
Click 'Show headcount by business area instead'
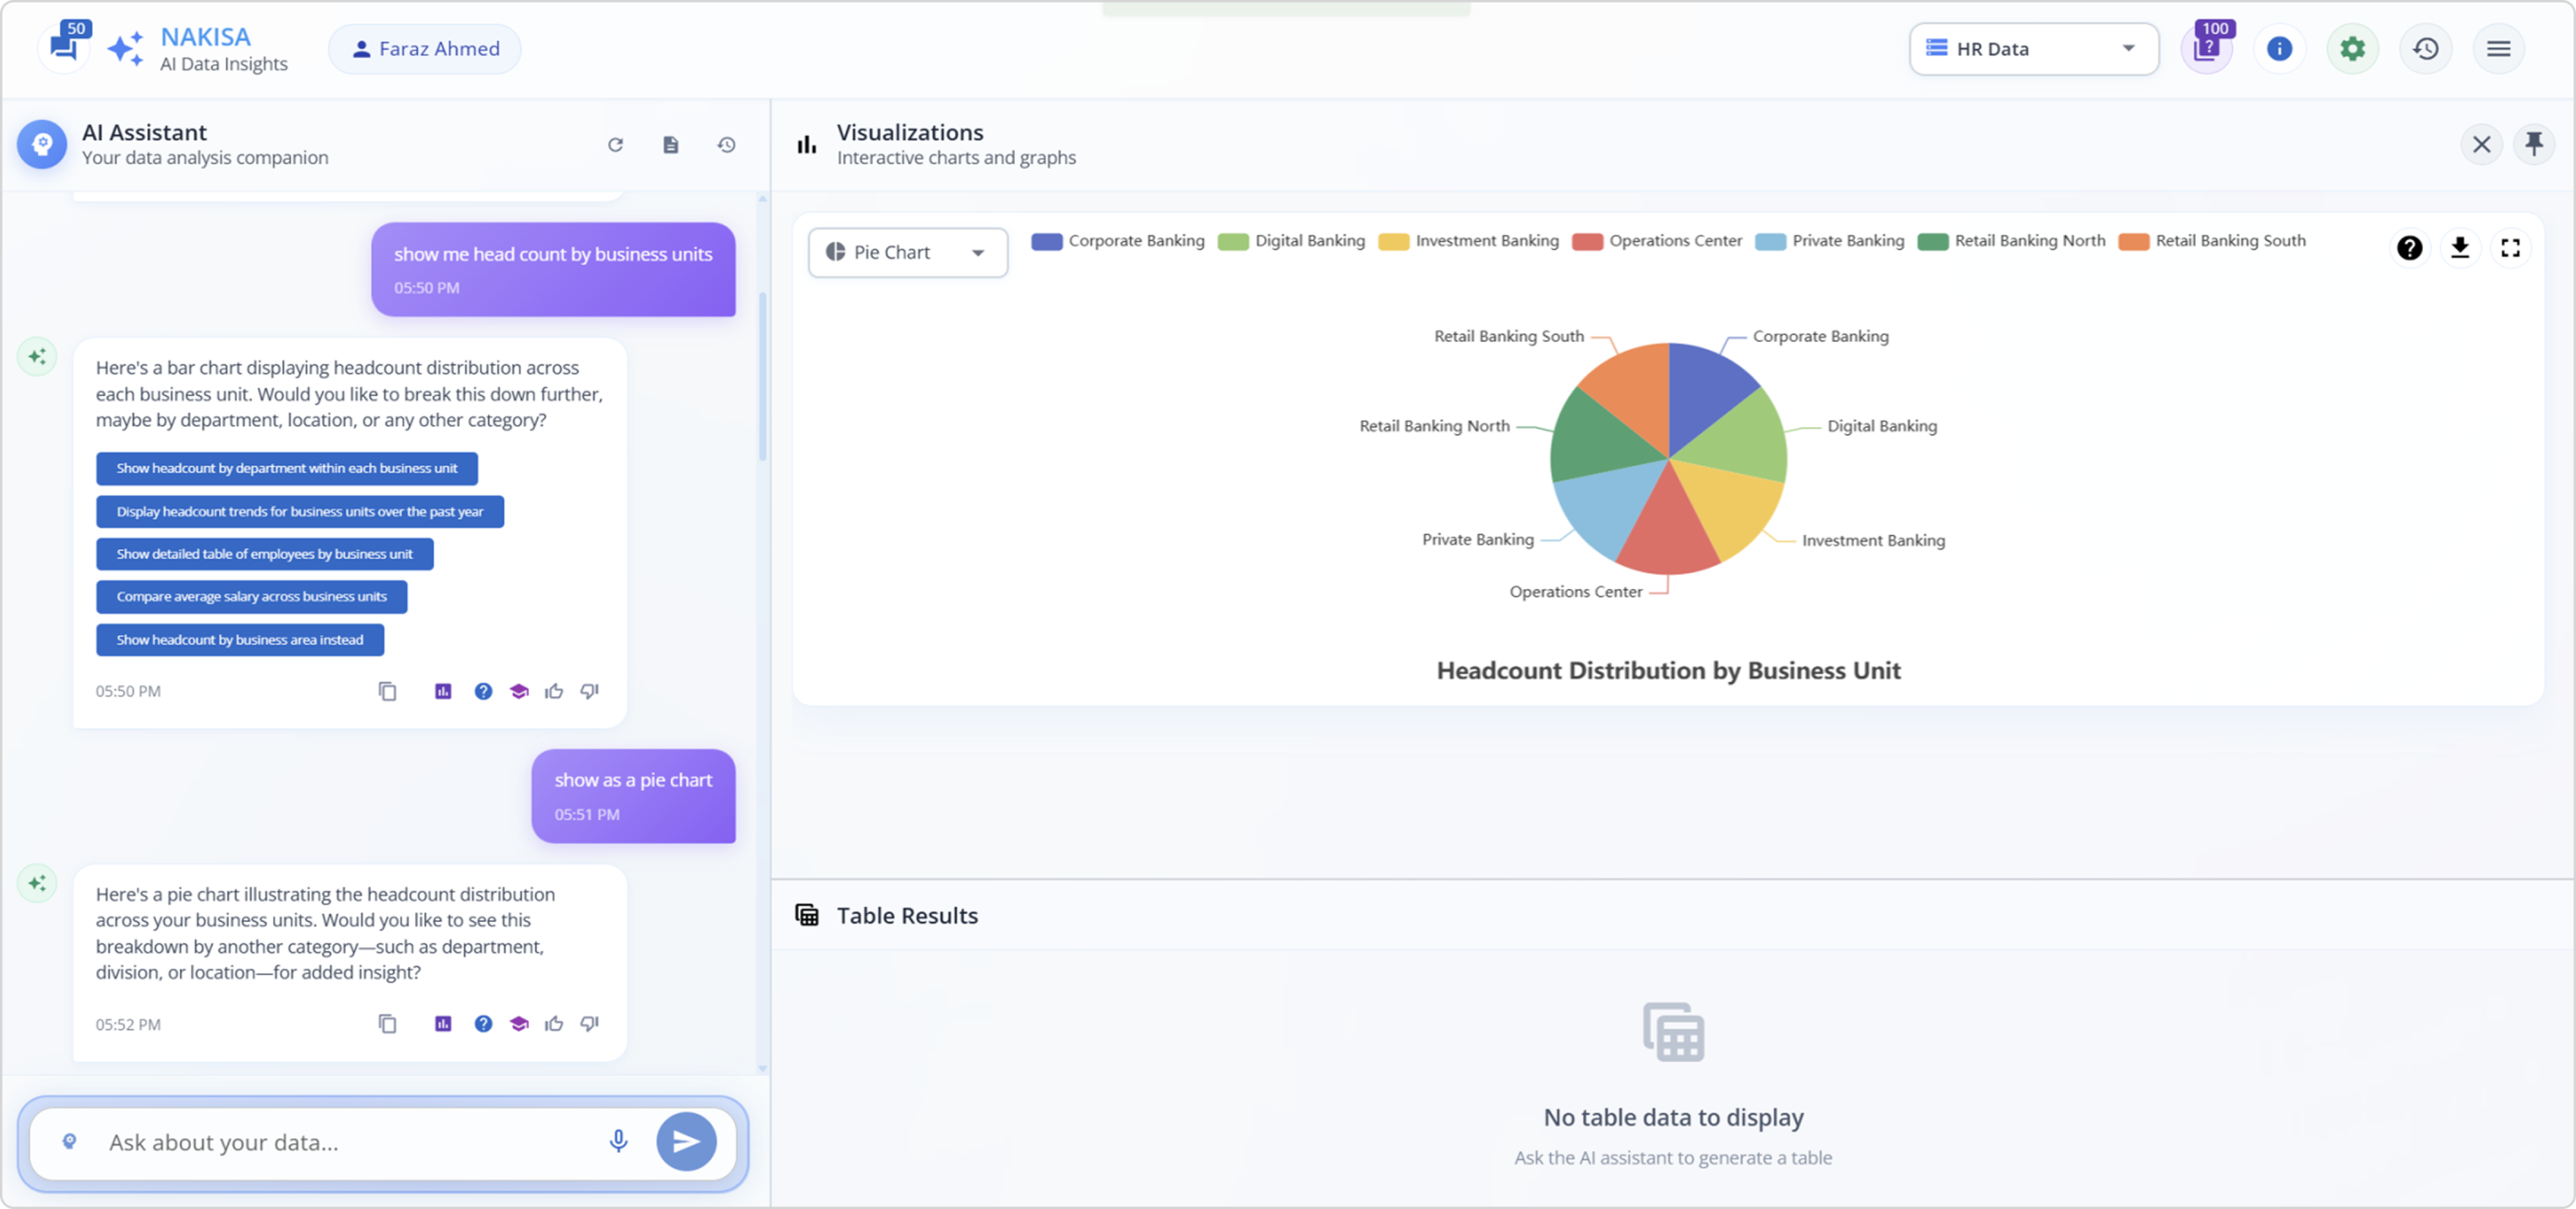[240, 639]
